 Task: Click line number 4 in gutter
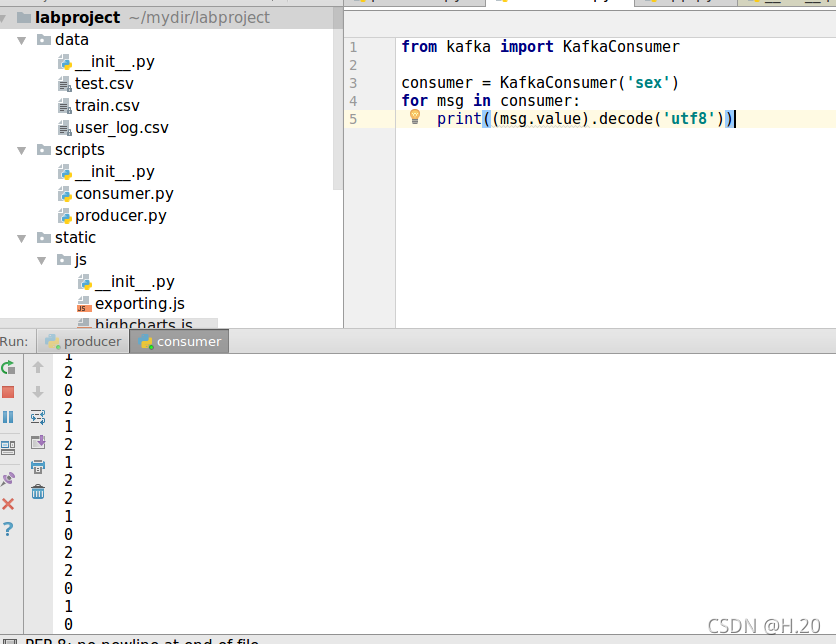(x=353, y=101)
